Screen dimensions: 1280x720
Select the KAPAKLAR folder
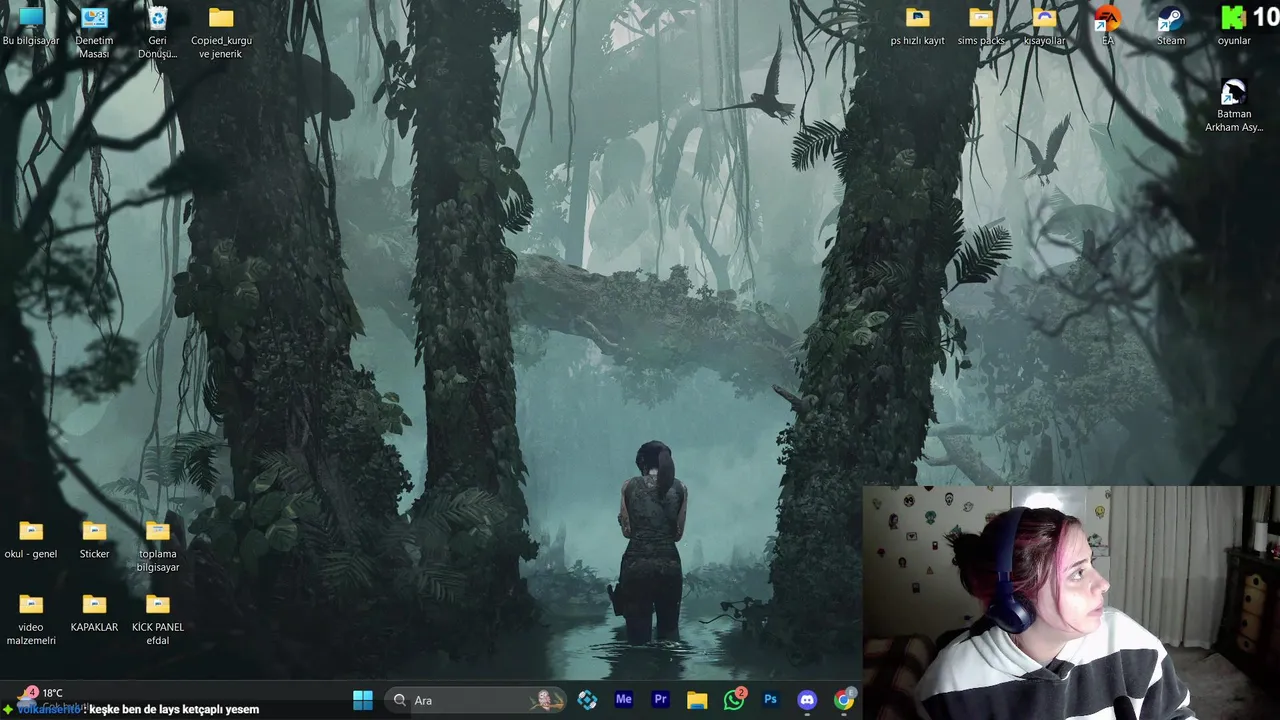[94, 613]
